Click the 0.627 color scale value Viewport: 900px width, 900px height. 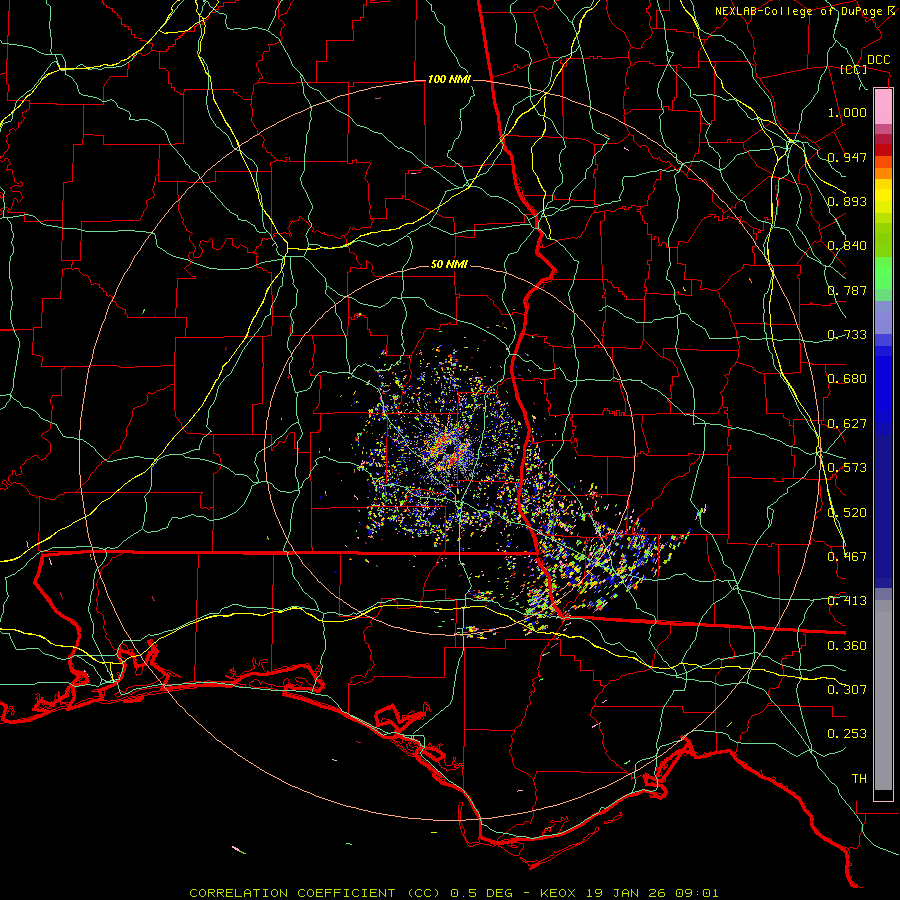(847, 424)
